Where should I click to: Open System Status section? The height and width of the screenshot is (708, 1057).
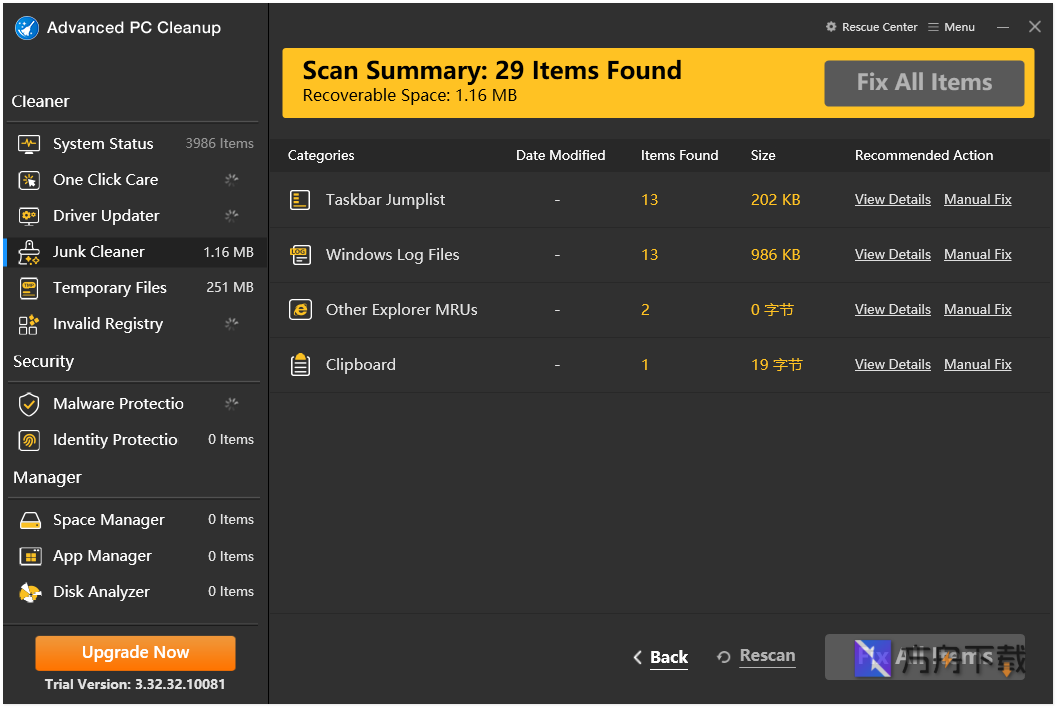click(x=135, y=144)
